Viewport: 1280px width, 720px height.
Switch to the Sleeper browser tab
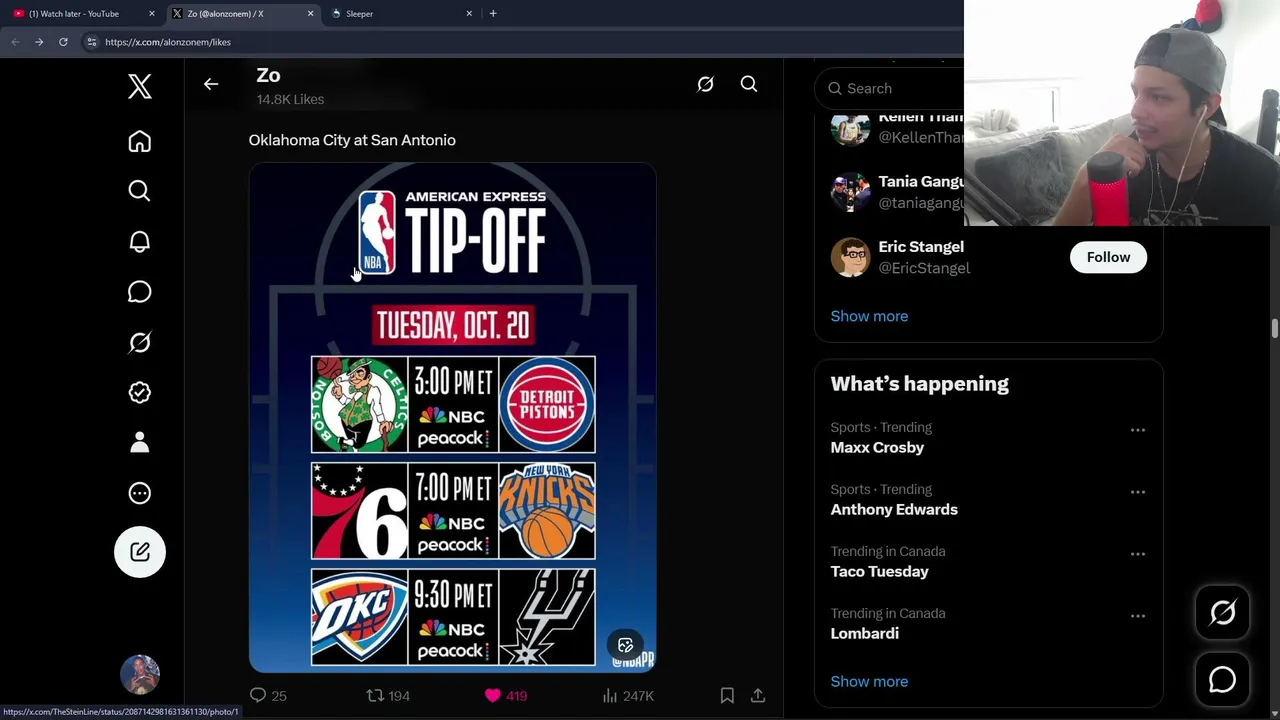point(400,14)
